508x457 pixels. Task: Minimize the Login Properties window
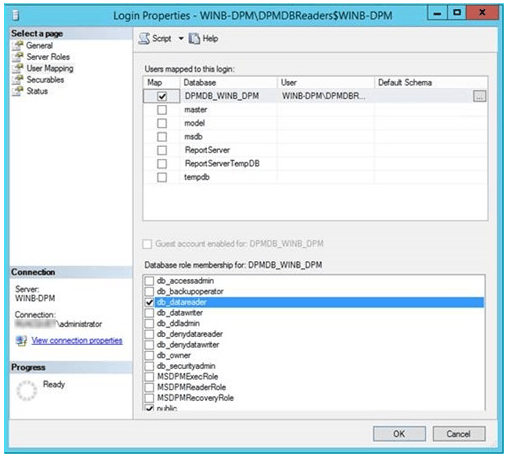437,13
